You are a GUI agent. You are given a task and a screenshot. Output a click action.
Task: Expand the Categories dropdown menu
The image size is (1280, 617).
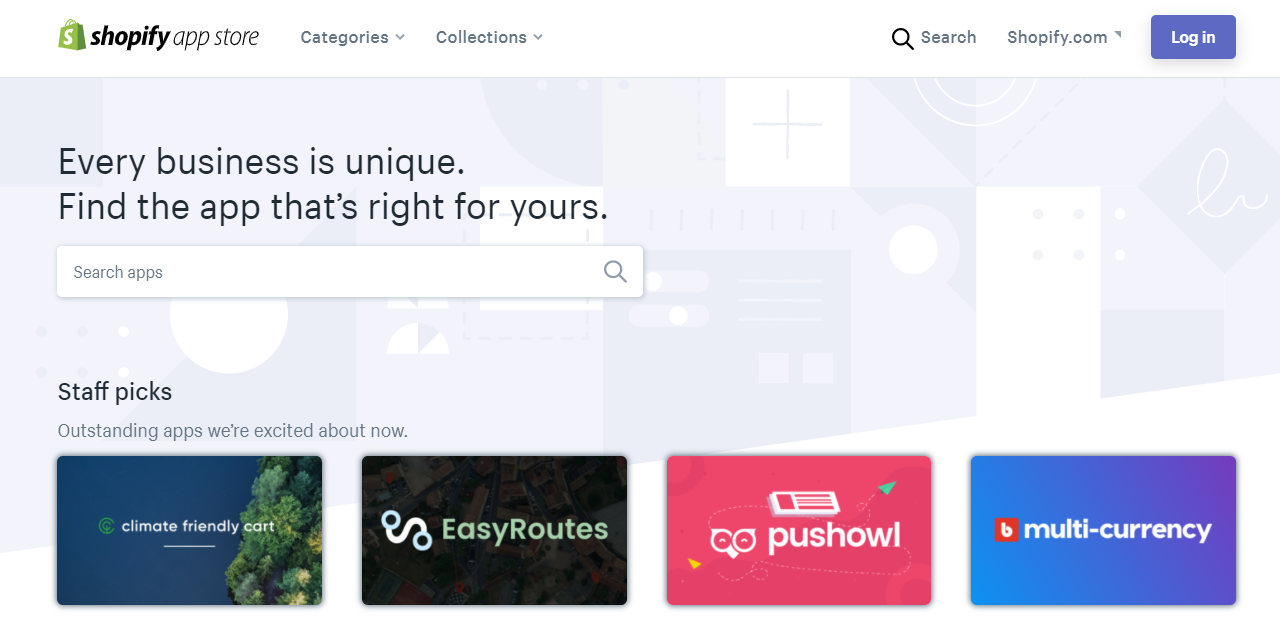tap(352, 37)
